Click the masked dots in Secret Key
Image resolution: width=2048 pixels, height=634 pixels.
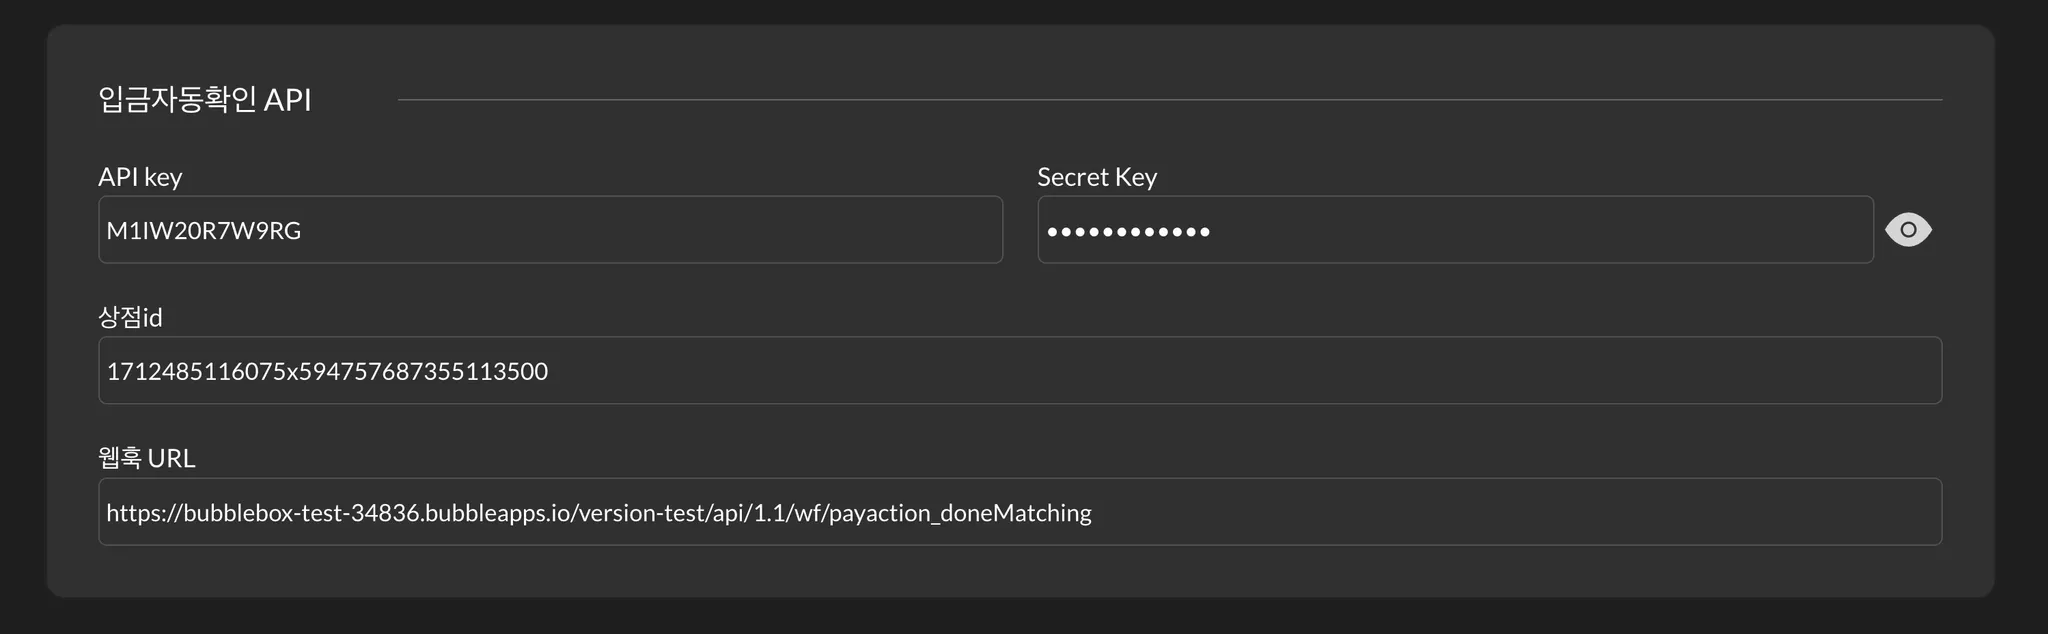[1128, 232]
